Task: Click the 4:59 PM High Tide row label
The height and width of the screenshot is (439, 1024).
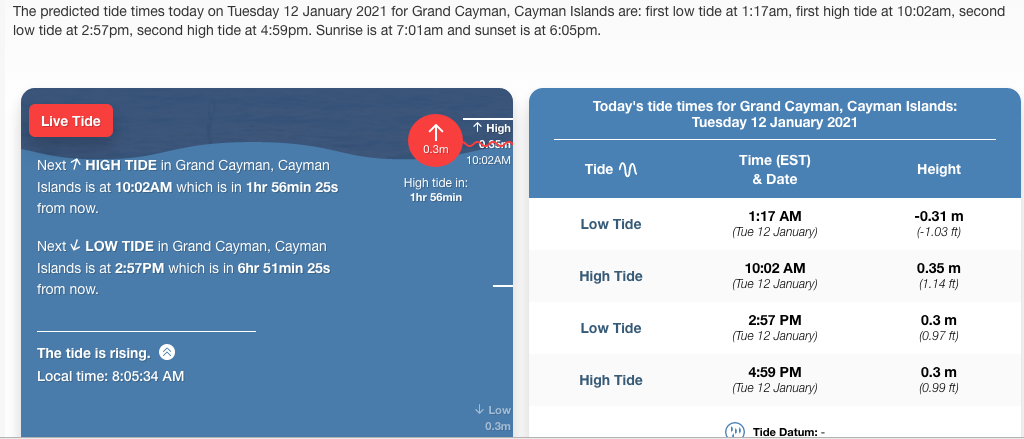Action: 611,380
